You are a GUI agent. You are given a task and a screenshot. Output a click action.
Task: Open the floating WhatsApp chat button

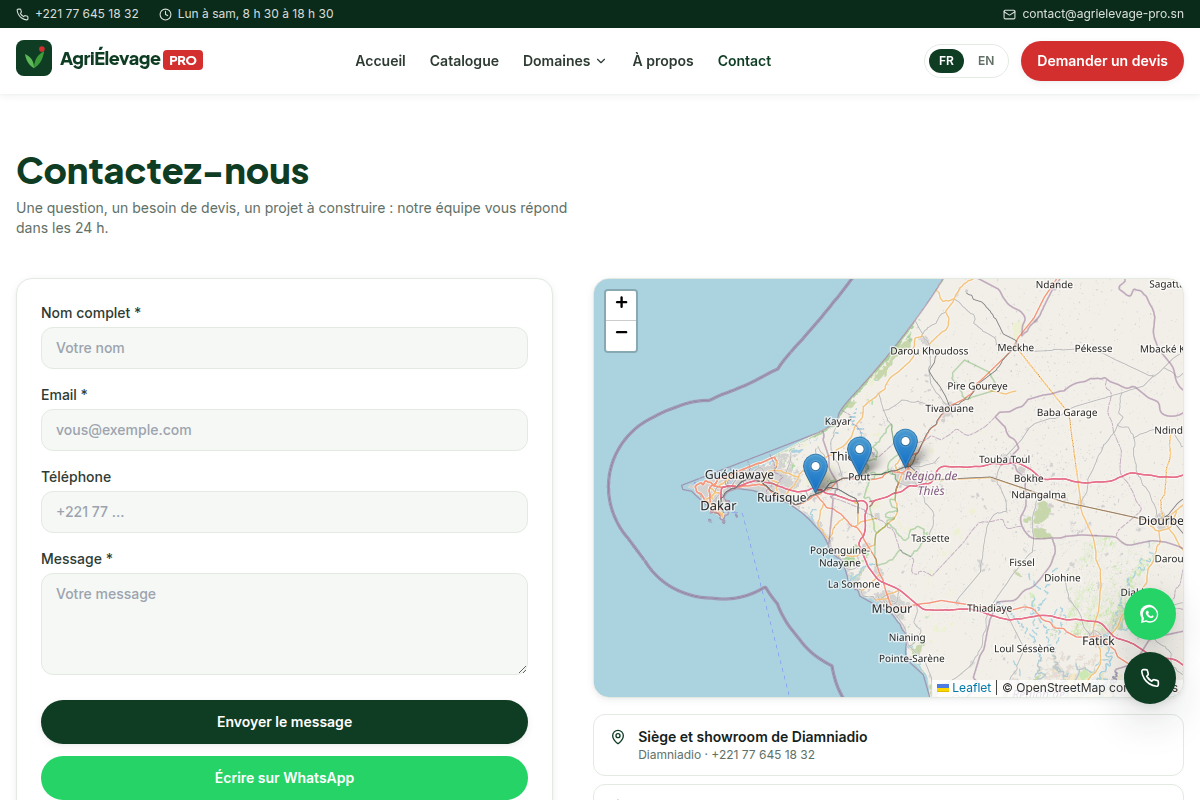click(x=1150, y=614)
